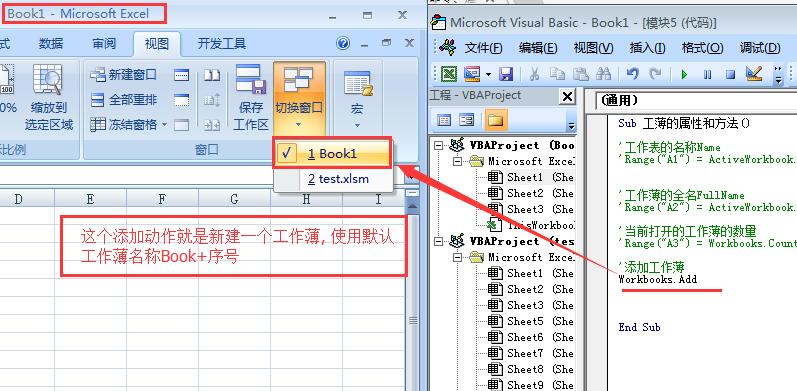797x391 pixels.
Task: Click the Workbooks.Add code line
Action: tap(658, 279)
